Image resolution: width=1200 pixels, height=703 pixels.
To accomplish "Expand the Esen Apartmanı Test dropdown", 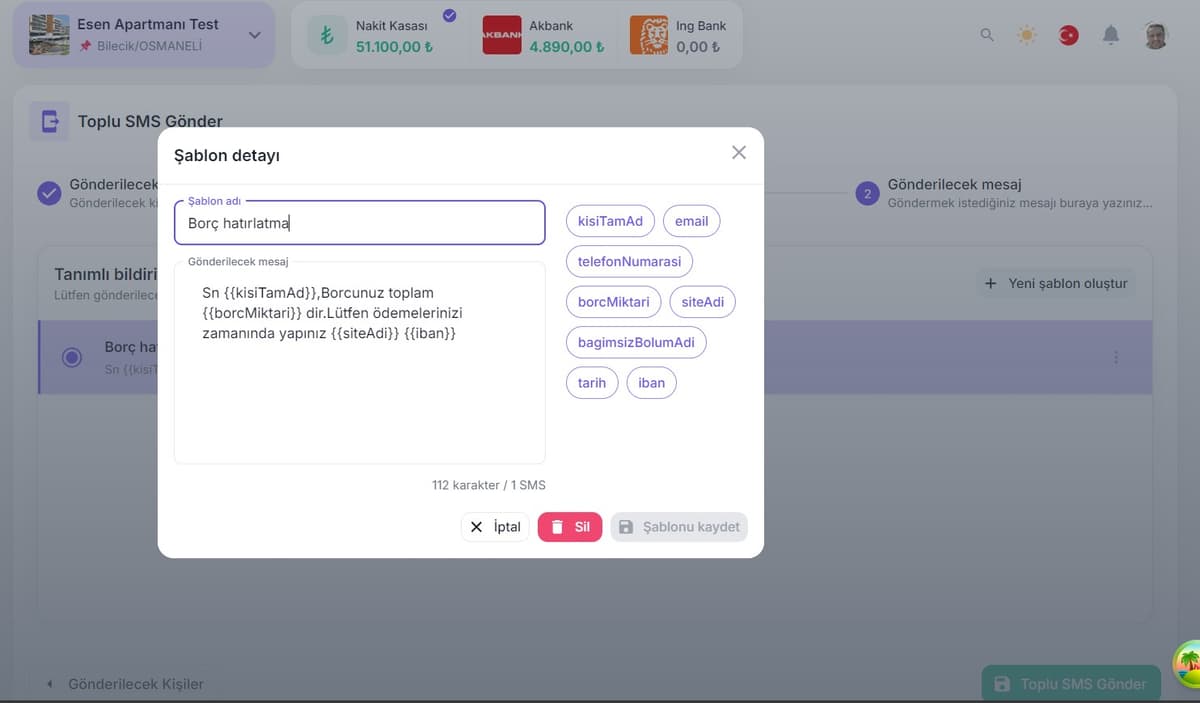I will [x=254, y=35].
